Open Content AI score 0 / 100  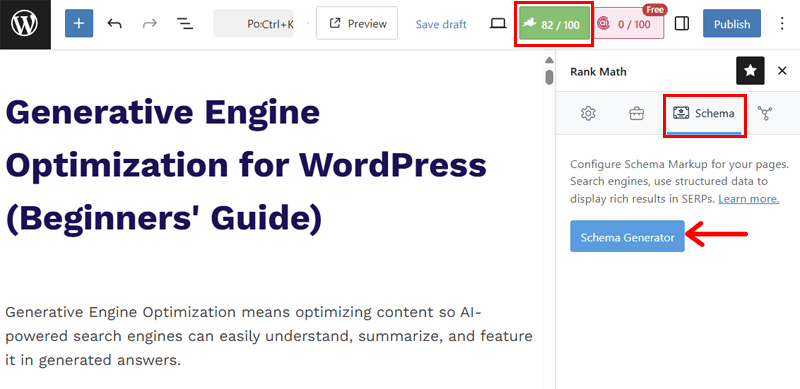pyautogui.click(x=629, y=23)
